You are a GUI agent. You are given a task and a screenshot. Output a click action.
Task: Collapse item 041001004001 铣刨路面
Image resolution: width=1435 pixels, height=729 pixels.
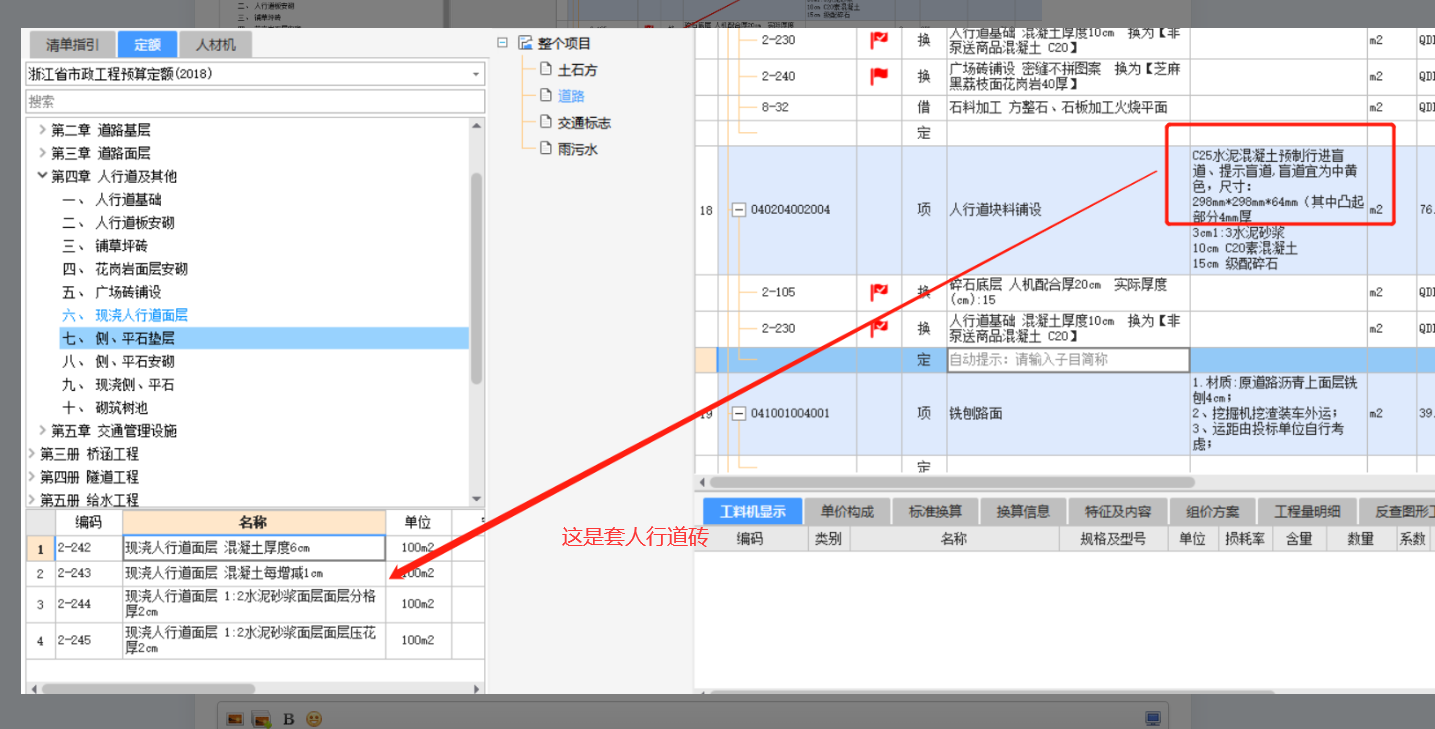(x=740, y=413)
